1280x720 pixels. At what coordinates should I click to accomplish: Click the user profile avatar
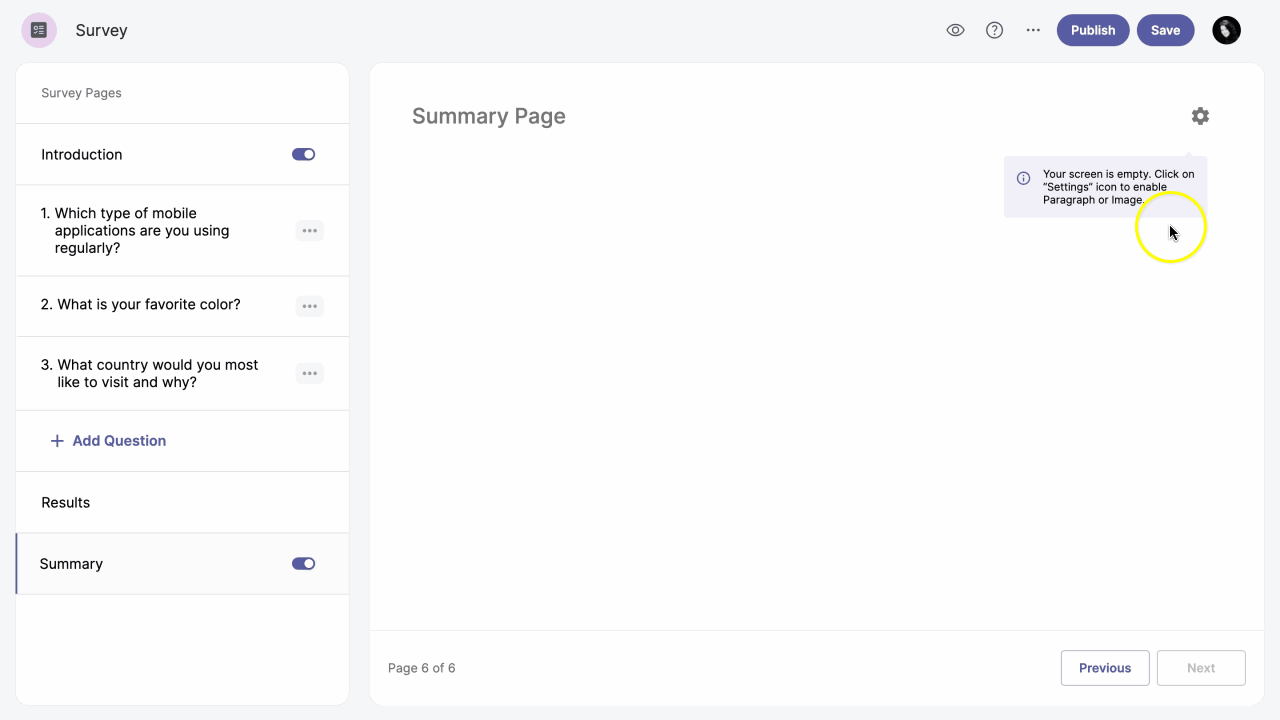point(1226,30)
